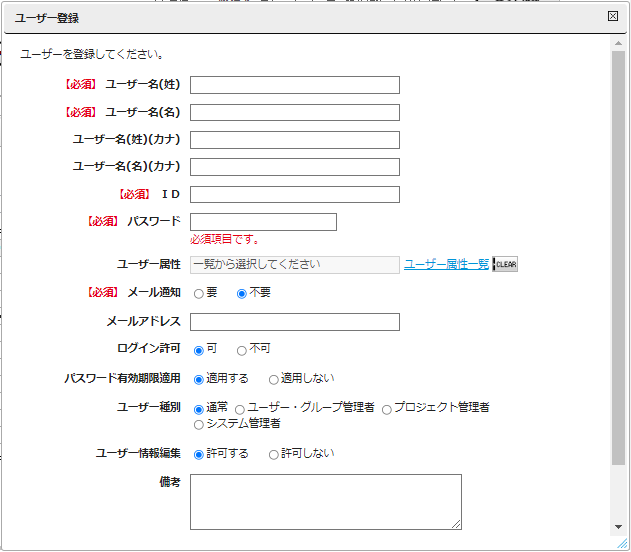Viewport: 631px width, 552px height.
Task: Focus the ユーザー名(姓)(カナ) text box
Action: click(x=295, y=140)
